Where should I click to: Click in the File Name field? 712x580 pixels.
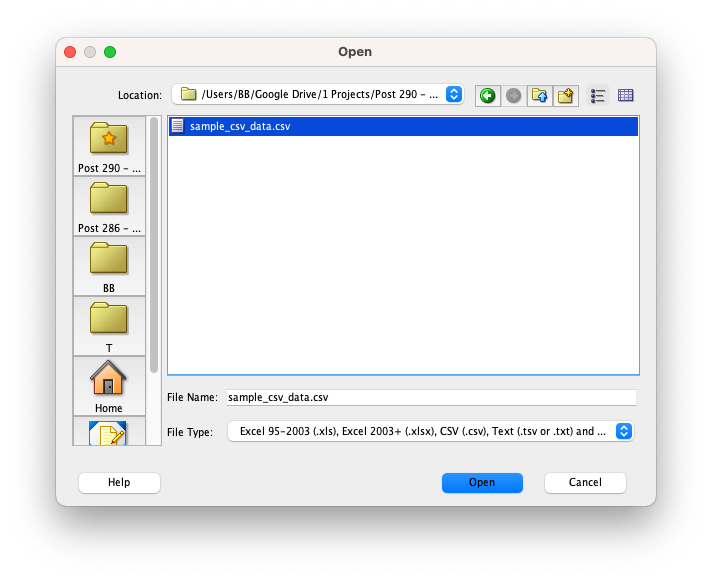point(430,397)
